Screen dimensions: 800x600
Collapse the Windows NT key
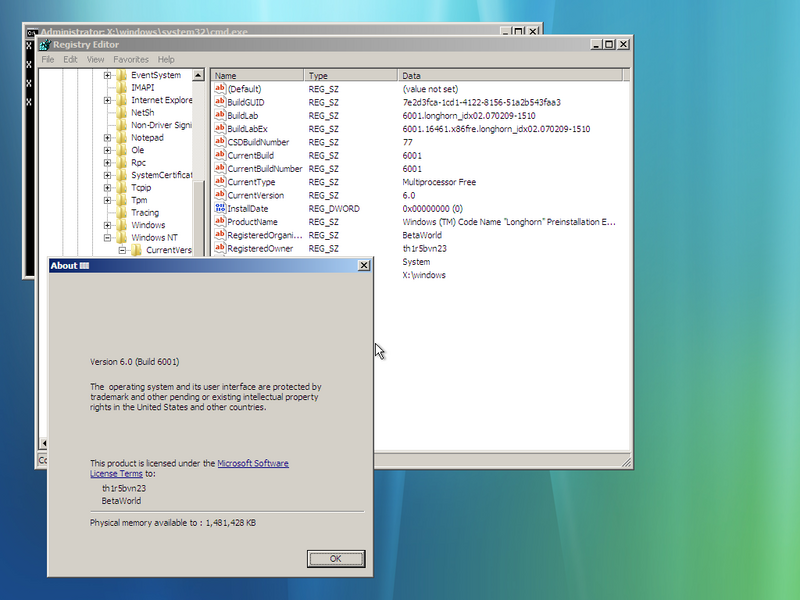[x=107, y=238]
